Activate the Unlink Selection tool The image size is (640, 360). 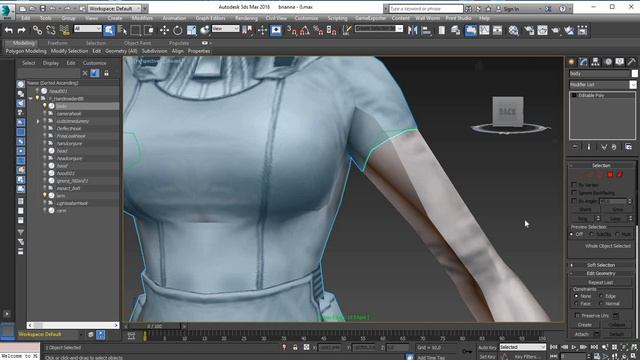pyautogui.click(x=51, y=30)
